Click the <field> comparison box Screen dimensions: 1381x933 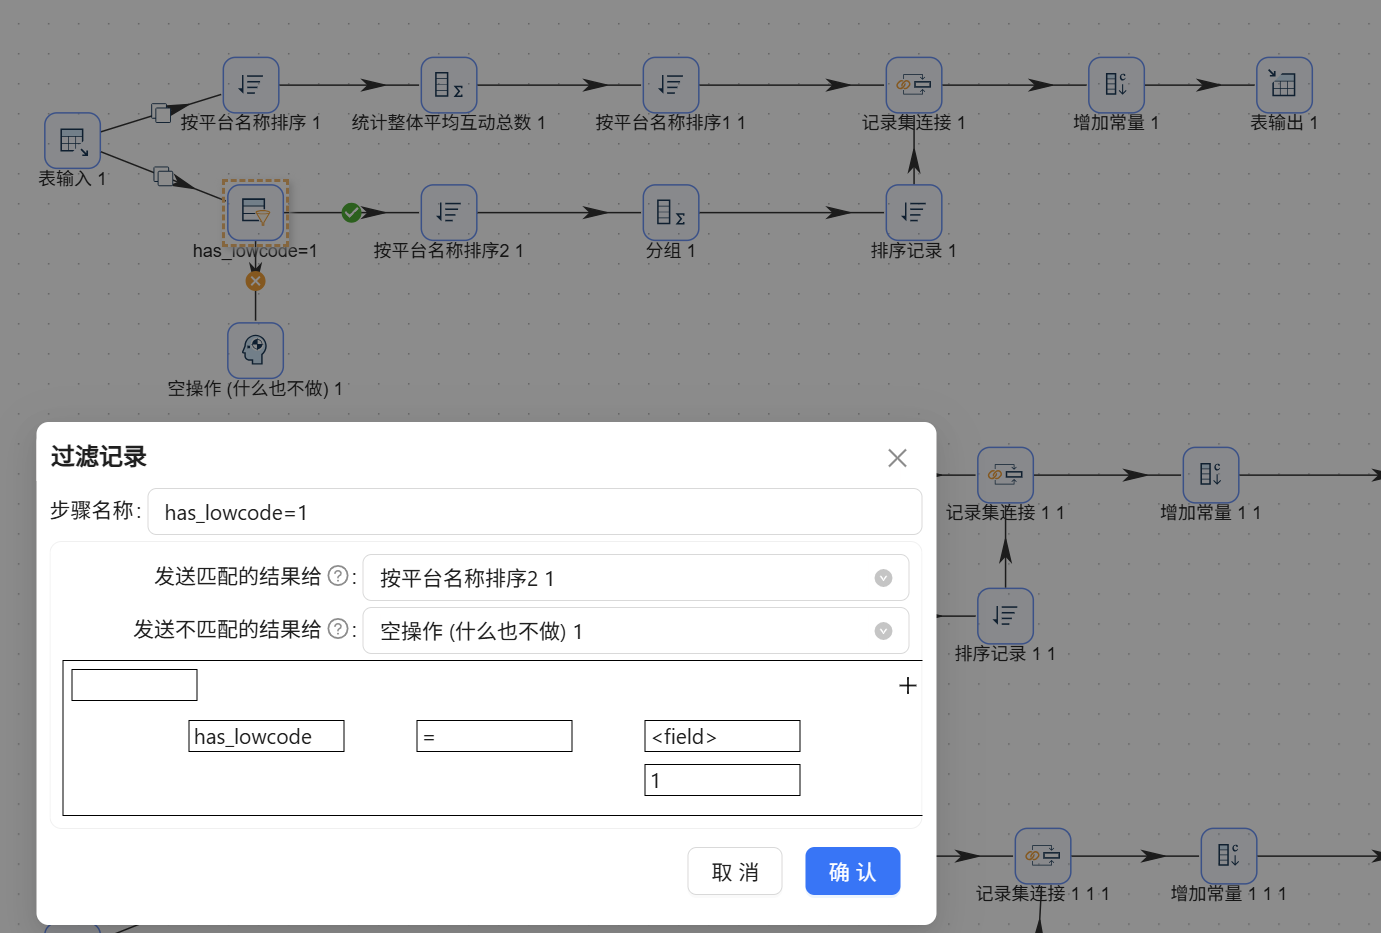pos(722,736)
